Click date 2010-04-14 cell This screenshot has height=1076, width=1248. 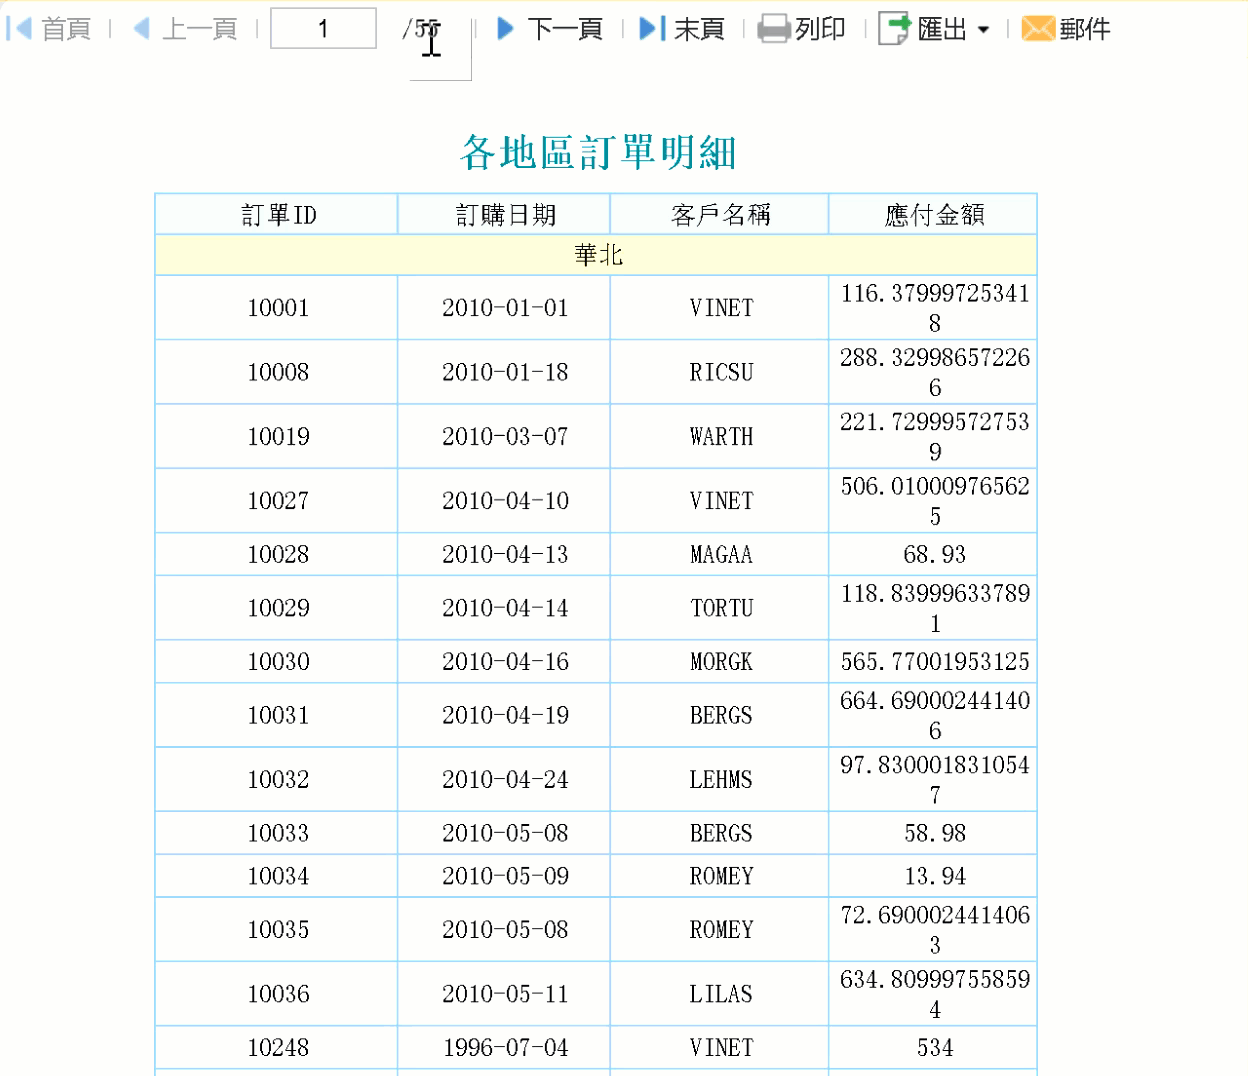tap(504, 608)
